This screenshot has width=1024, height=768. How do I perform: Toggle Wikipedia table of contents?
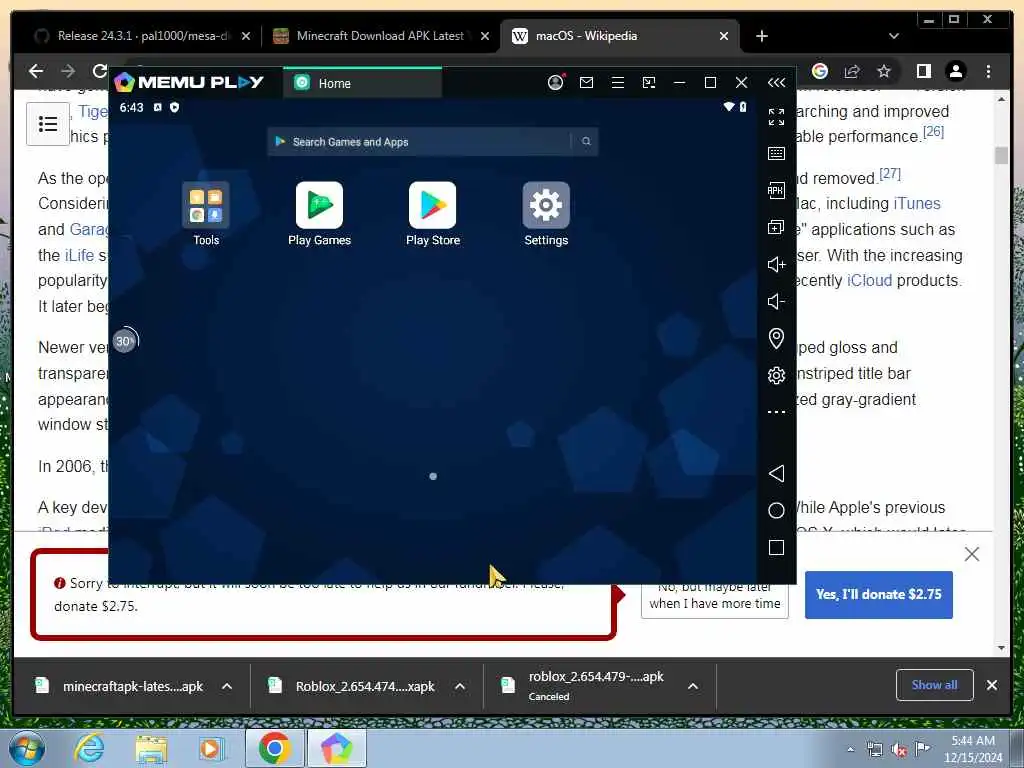[x=48, y=123]
